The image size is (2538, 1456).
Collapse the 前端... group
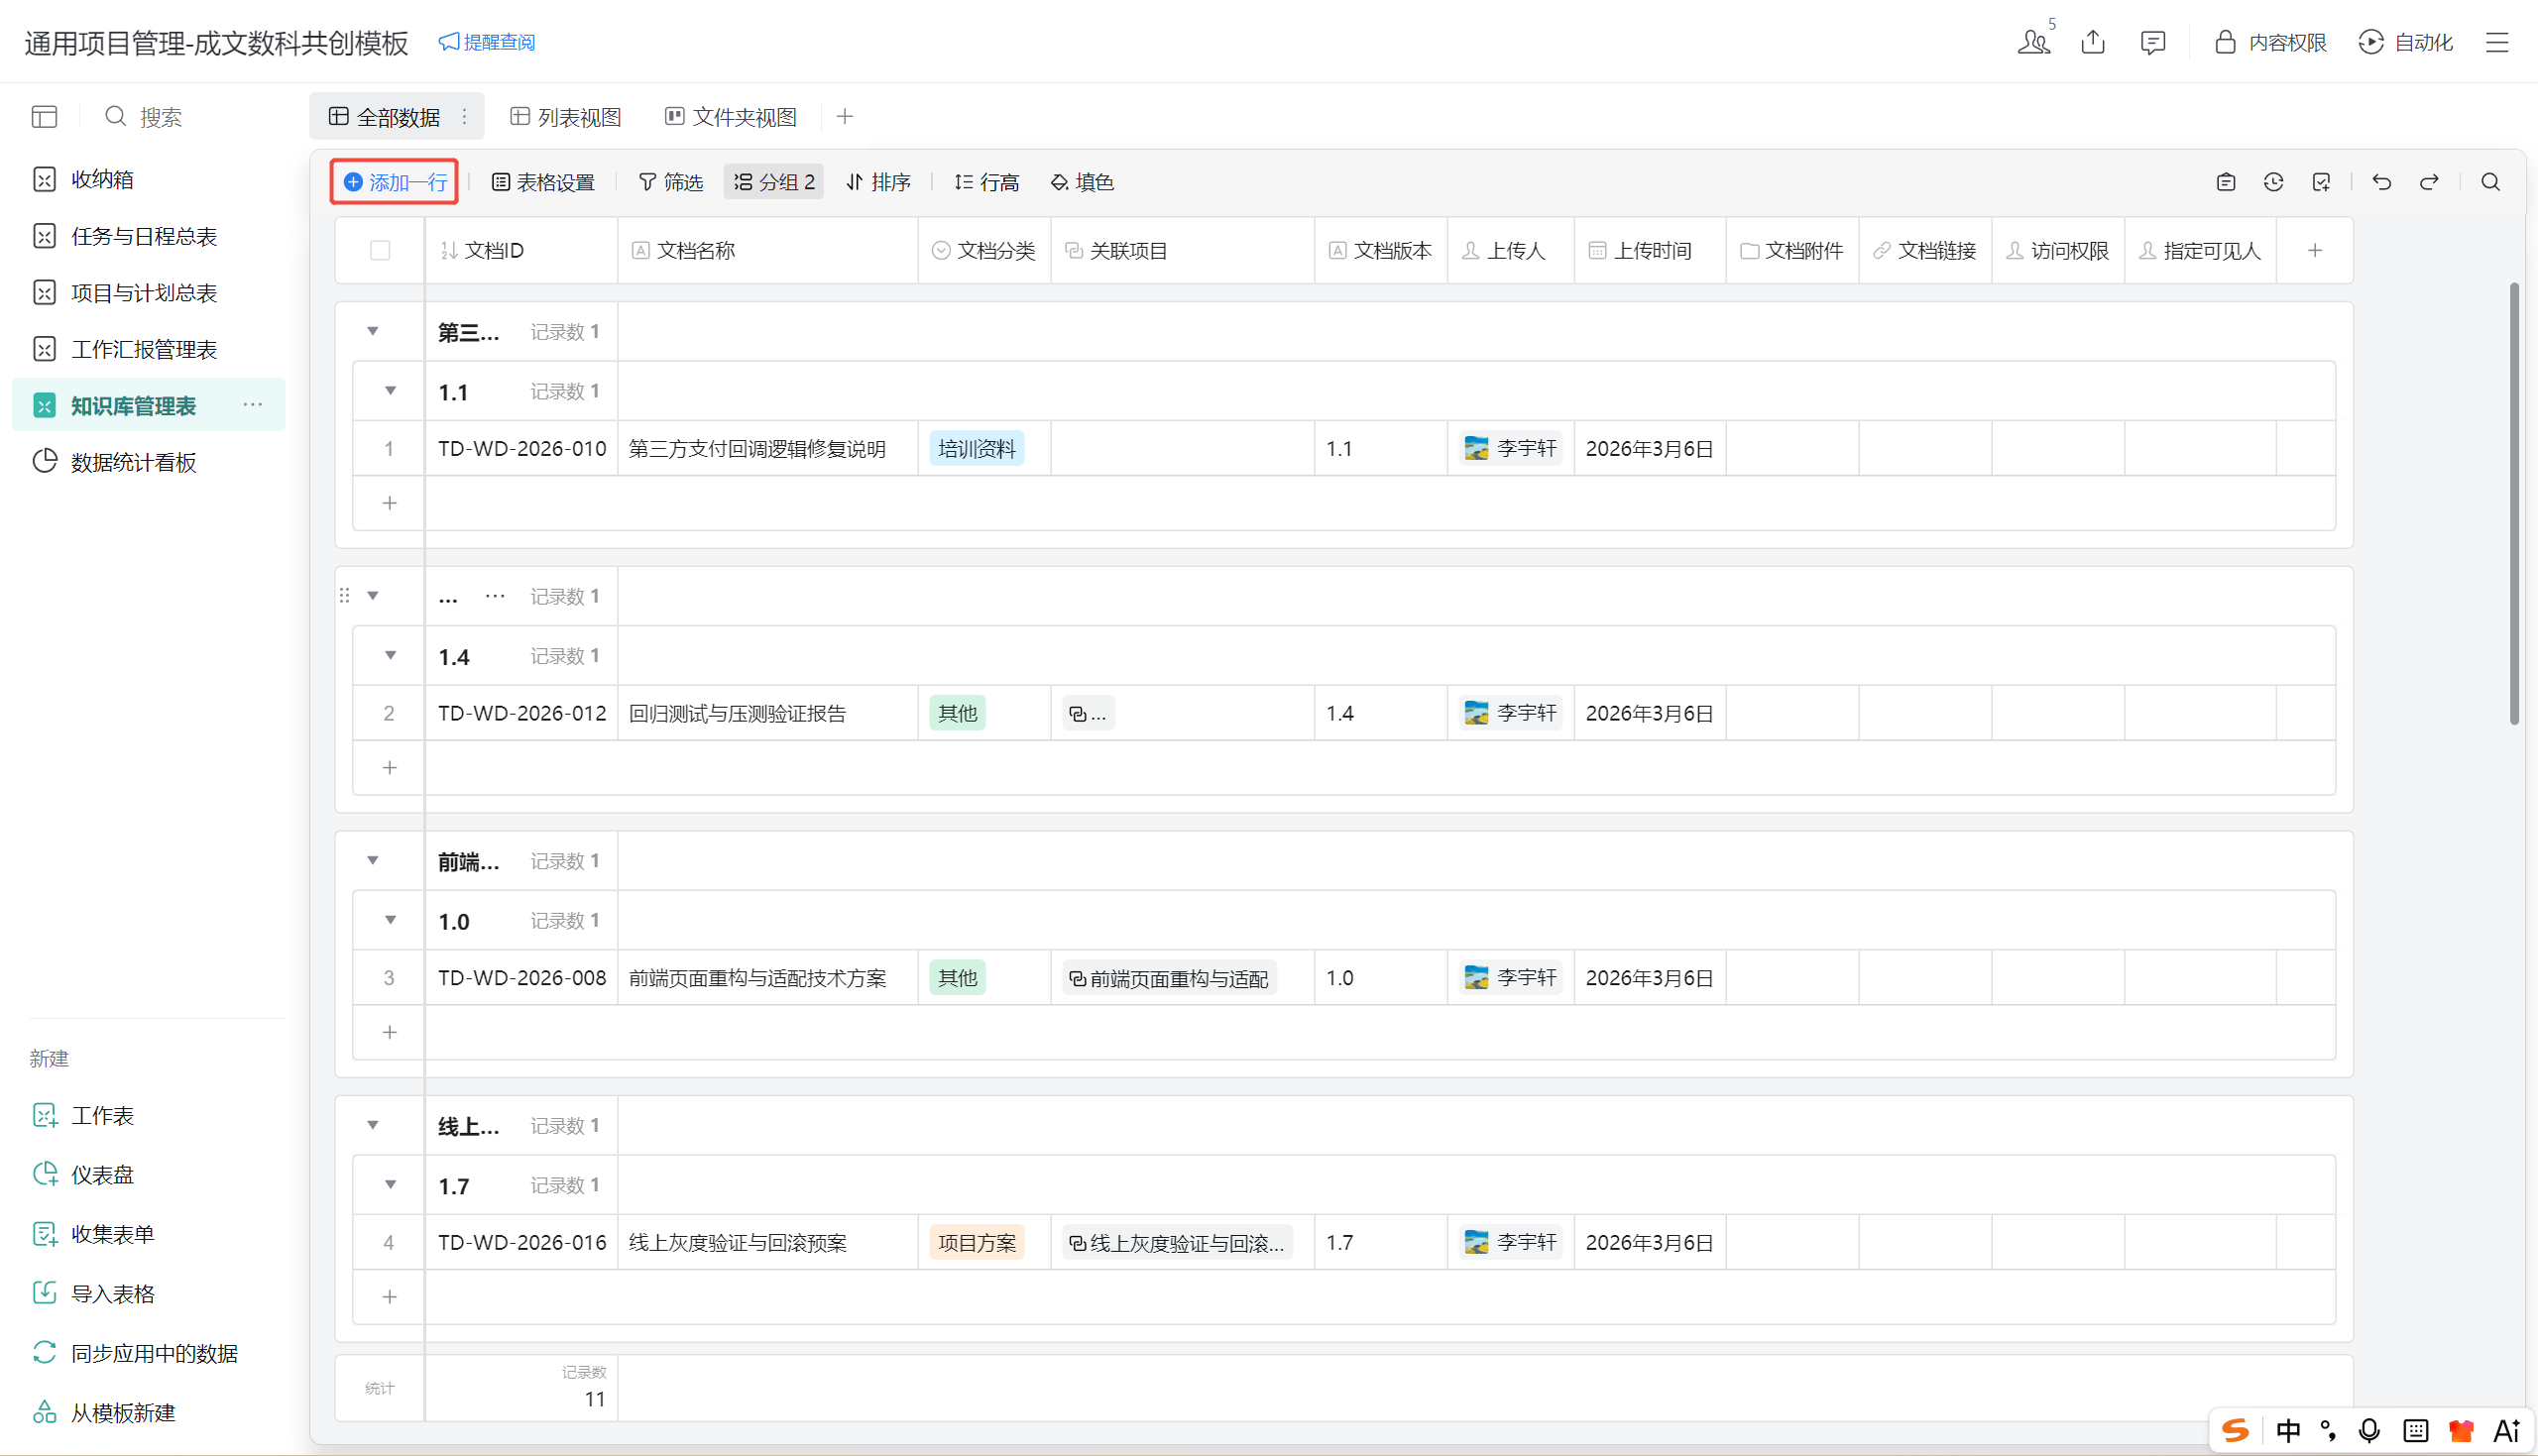coord(373,861)
